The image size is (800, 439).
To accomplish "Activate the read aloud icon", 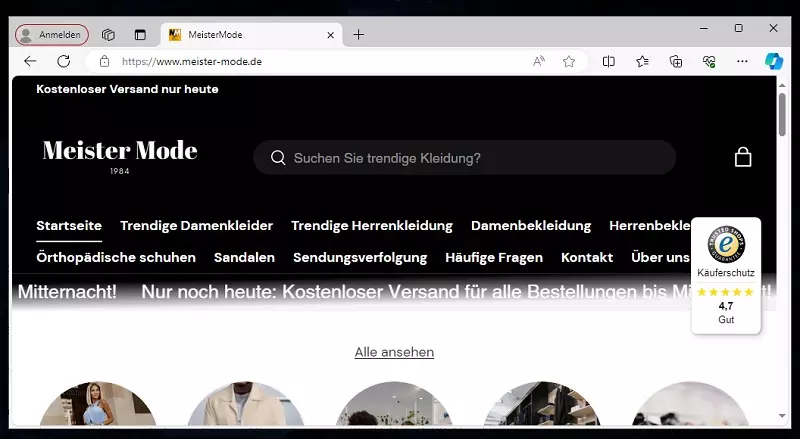I will point(538,62).
